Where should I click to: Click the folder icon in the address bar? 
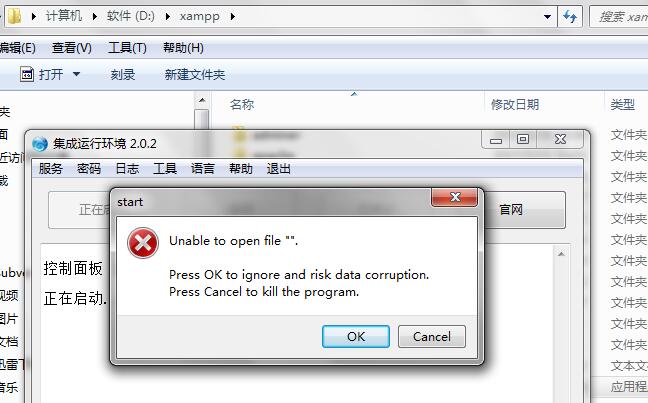point(14,17)
